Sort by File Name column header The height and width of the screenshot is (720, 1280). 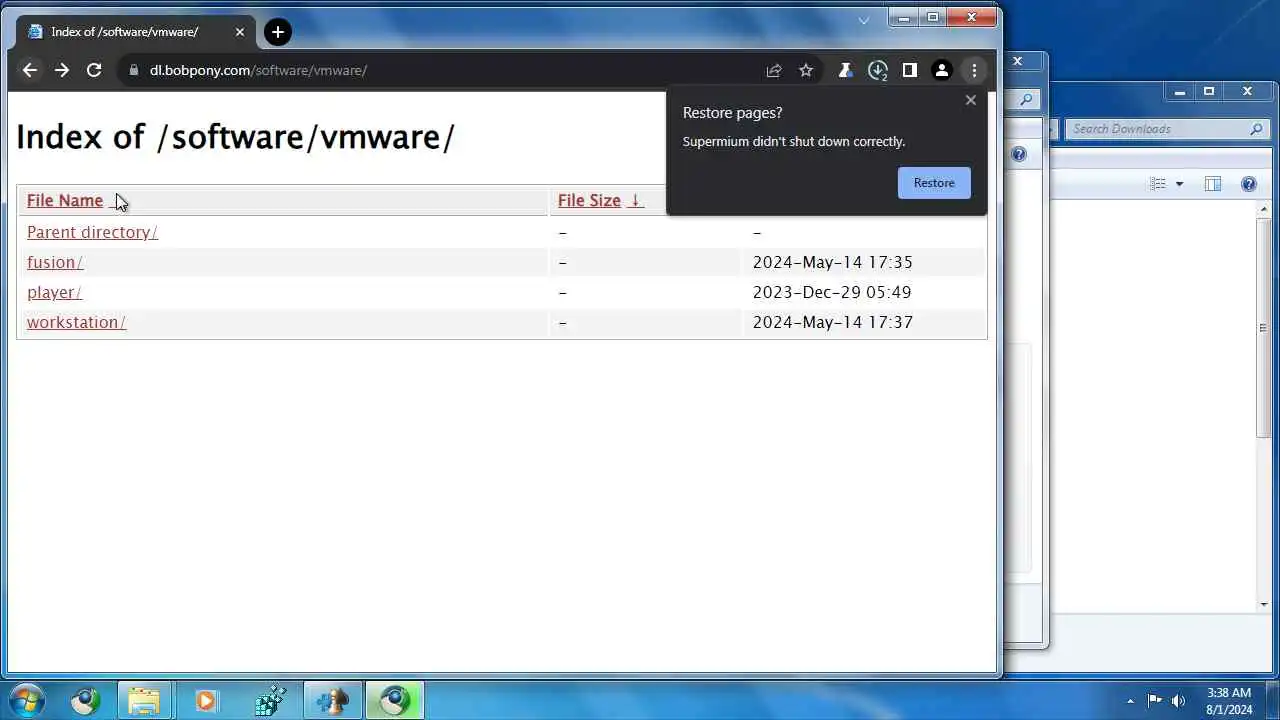point(65,200)
